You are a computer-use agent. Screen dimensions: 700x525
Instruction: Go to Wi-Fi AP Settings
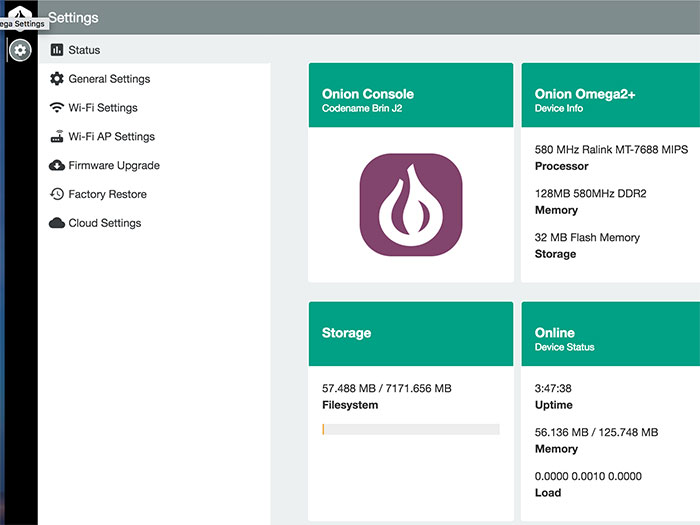click(154, 136)
